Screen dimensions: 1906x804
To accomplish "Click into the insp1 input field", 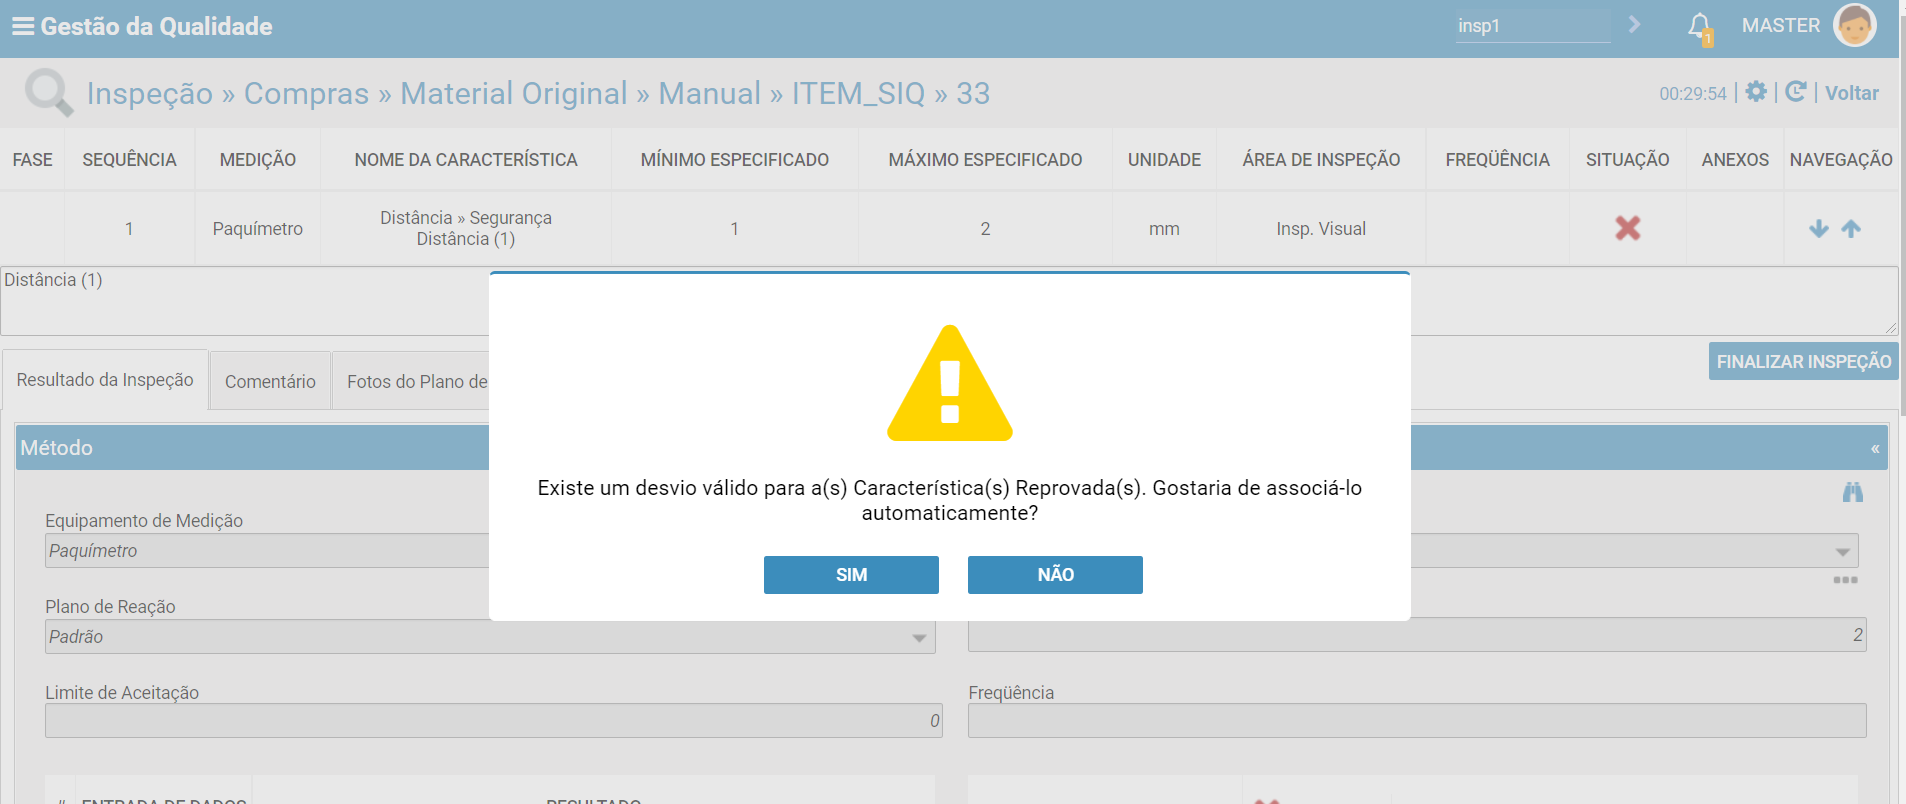I will [1532, 26].
